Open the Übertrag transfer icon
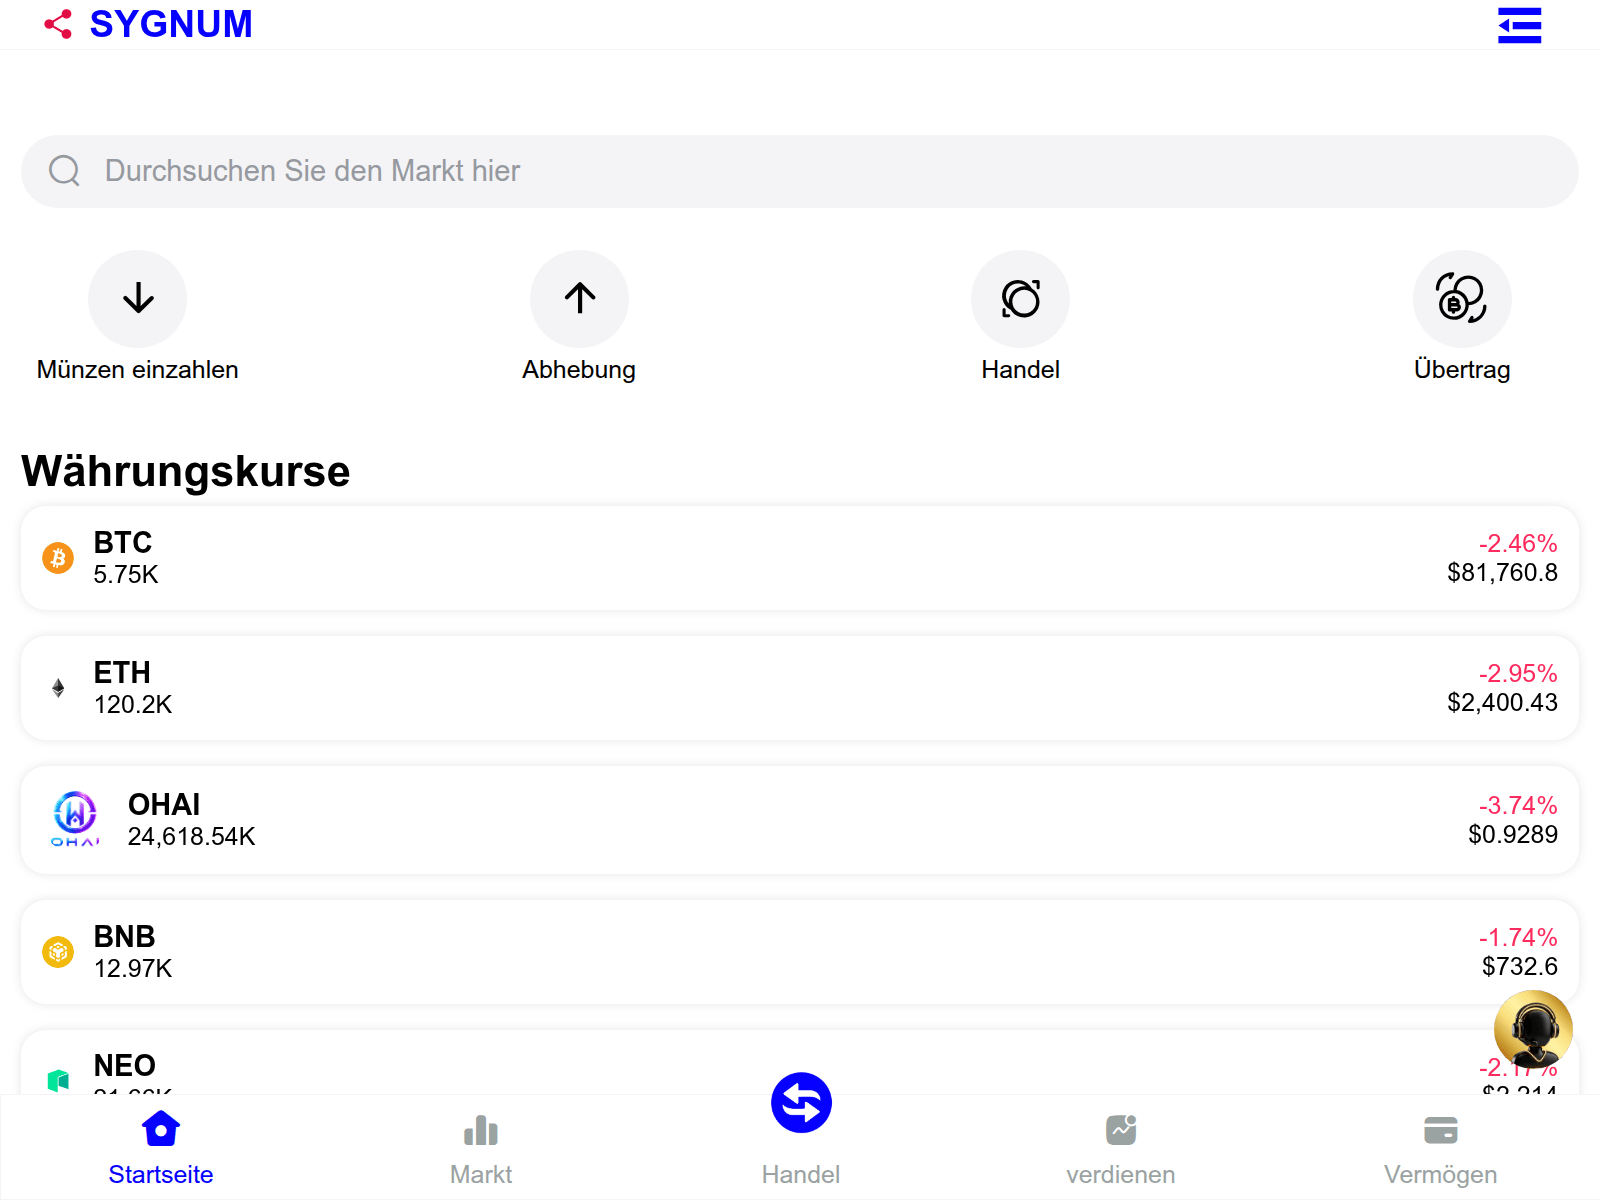1600x1200 pixels. (x=1462, y=298)
